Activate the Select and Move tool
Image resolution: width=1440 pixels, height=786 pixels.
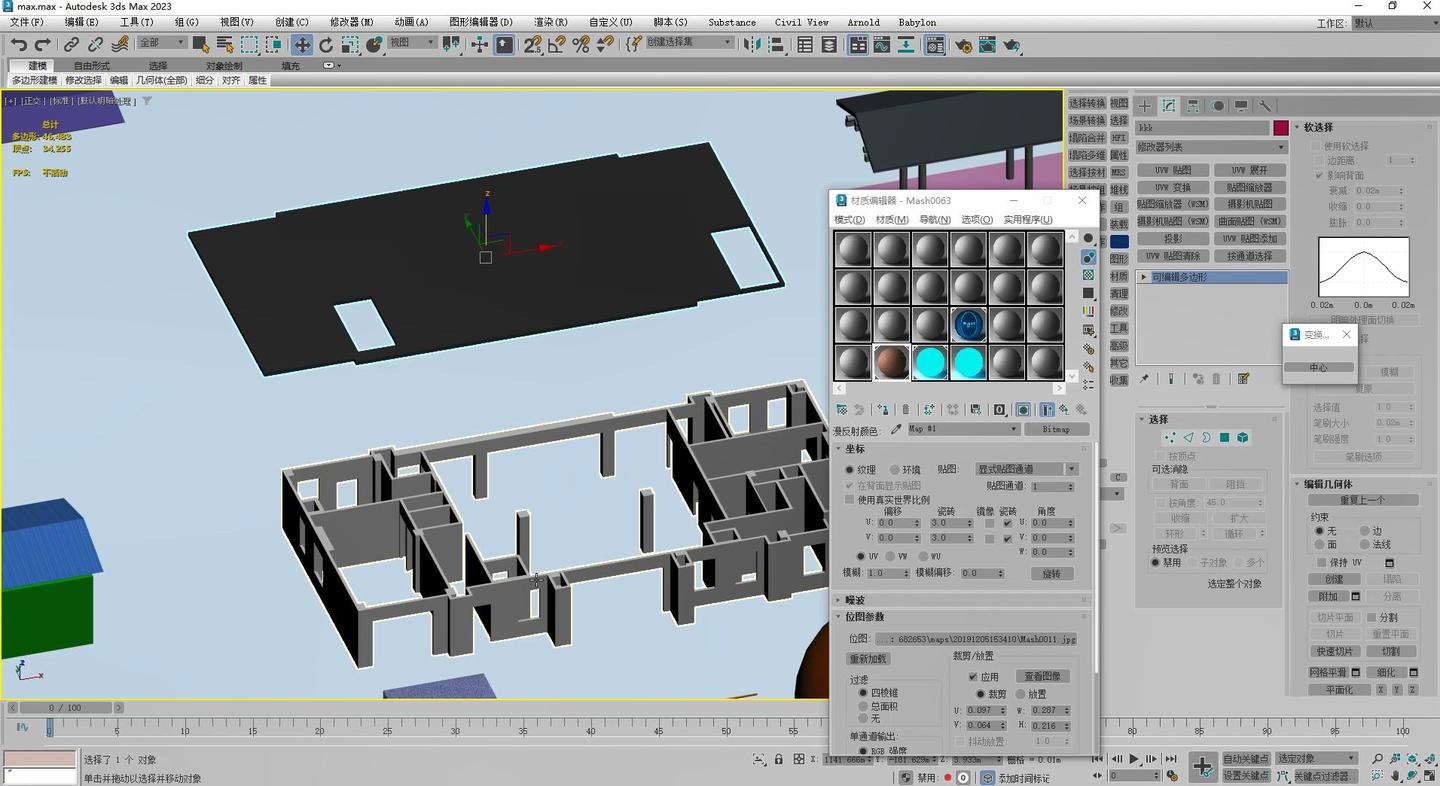[x=302, y=44]
